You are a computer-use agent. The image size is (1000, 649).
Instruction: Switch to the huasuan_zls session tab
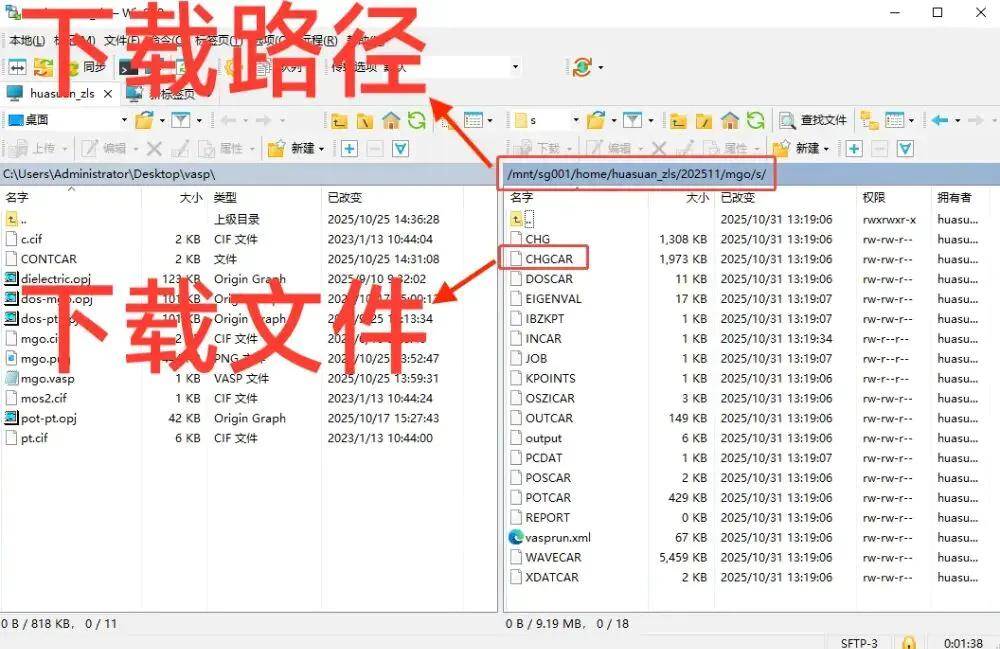tap(60, 93)
